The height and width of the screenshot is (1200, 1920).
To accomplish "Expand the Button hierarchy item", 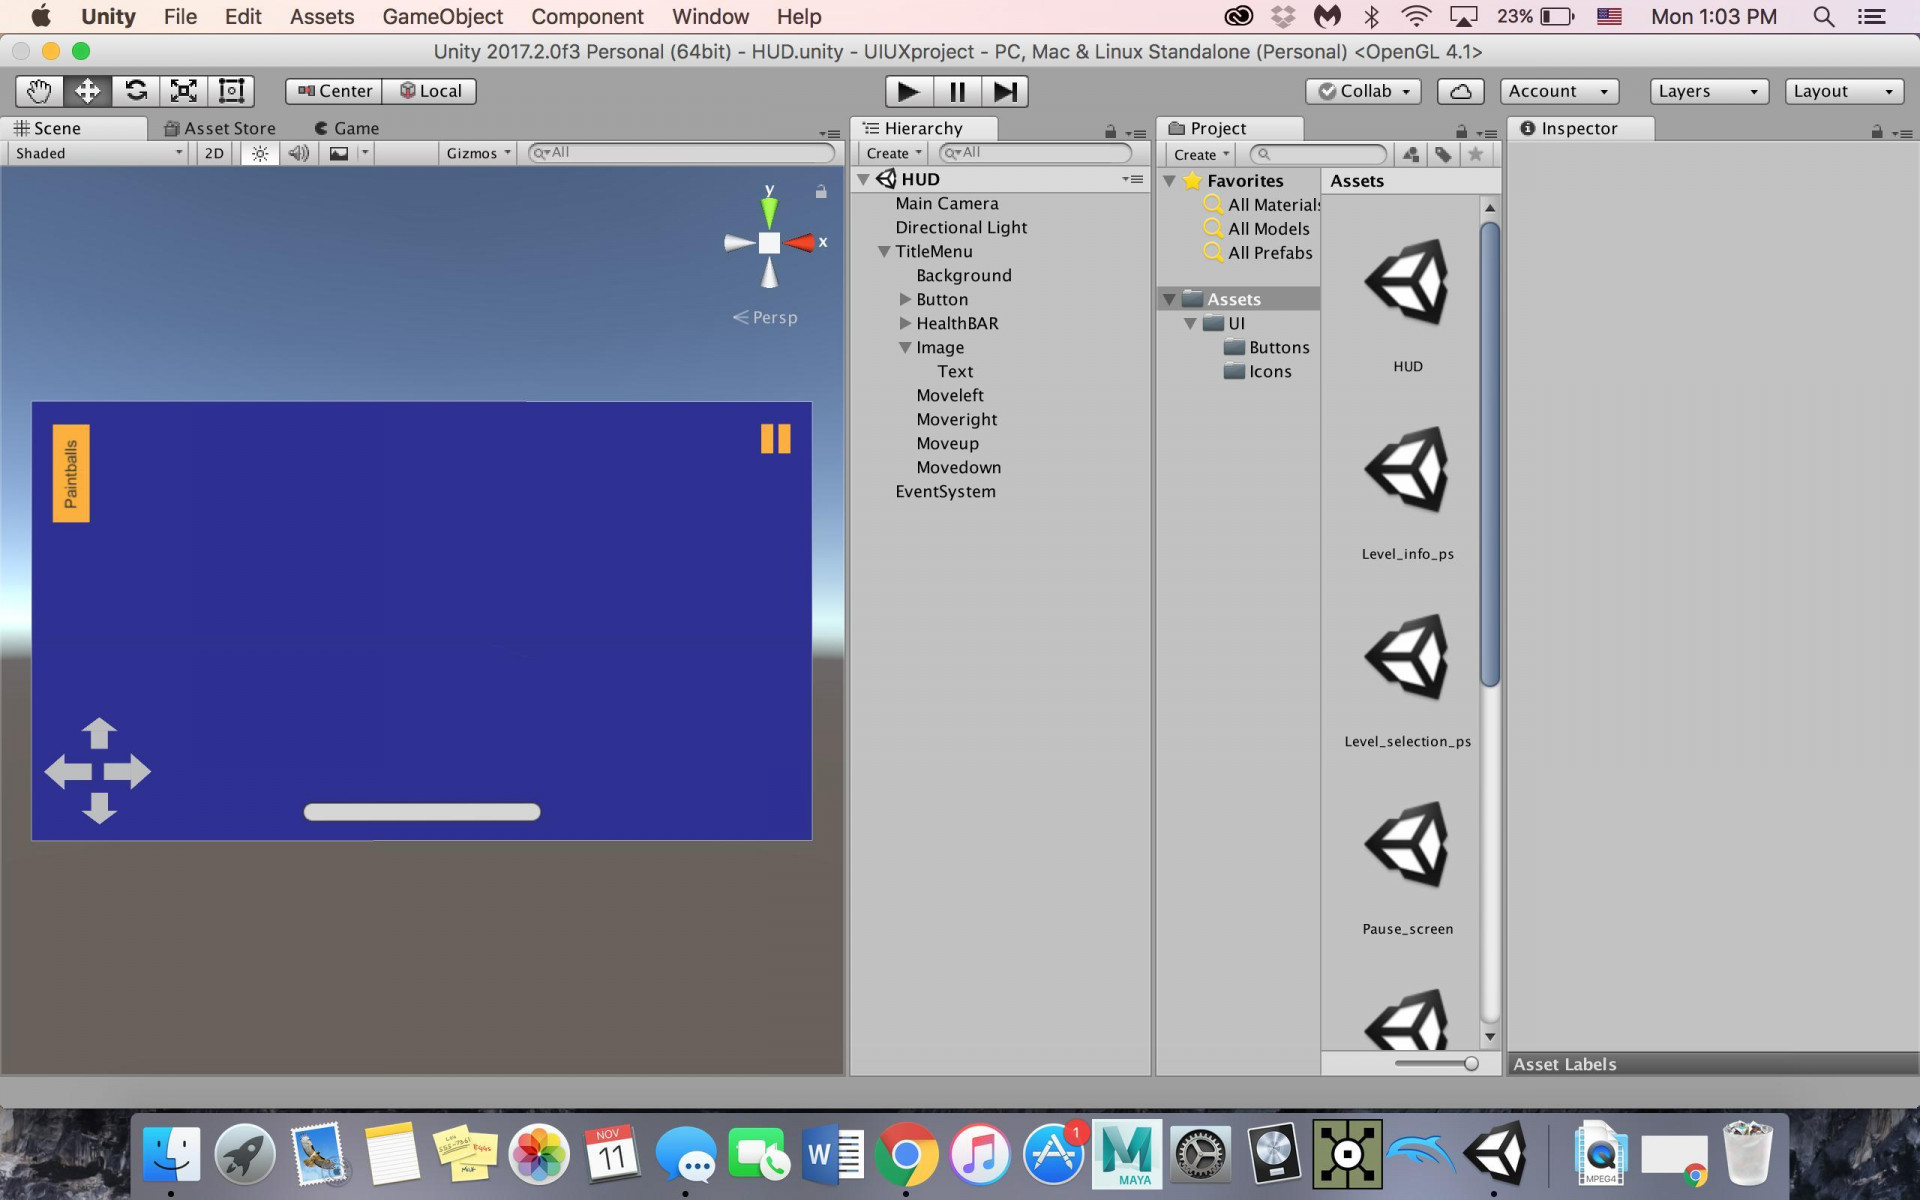I will point(905,299).
